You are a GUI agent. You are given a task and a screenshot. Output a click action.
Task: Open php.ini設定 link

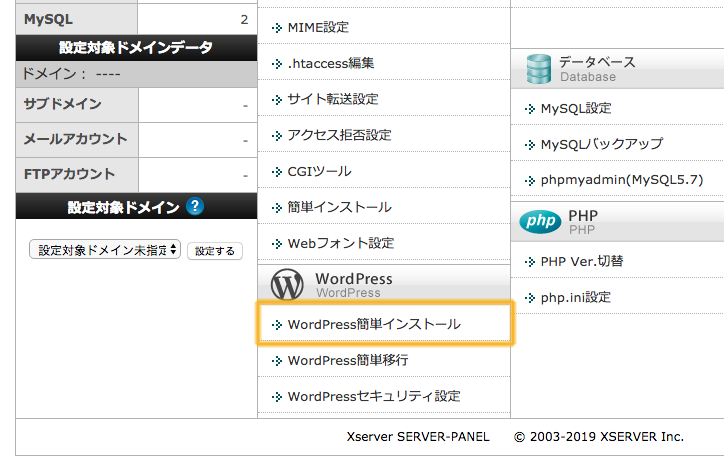pos(575,298)
